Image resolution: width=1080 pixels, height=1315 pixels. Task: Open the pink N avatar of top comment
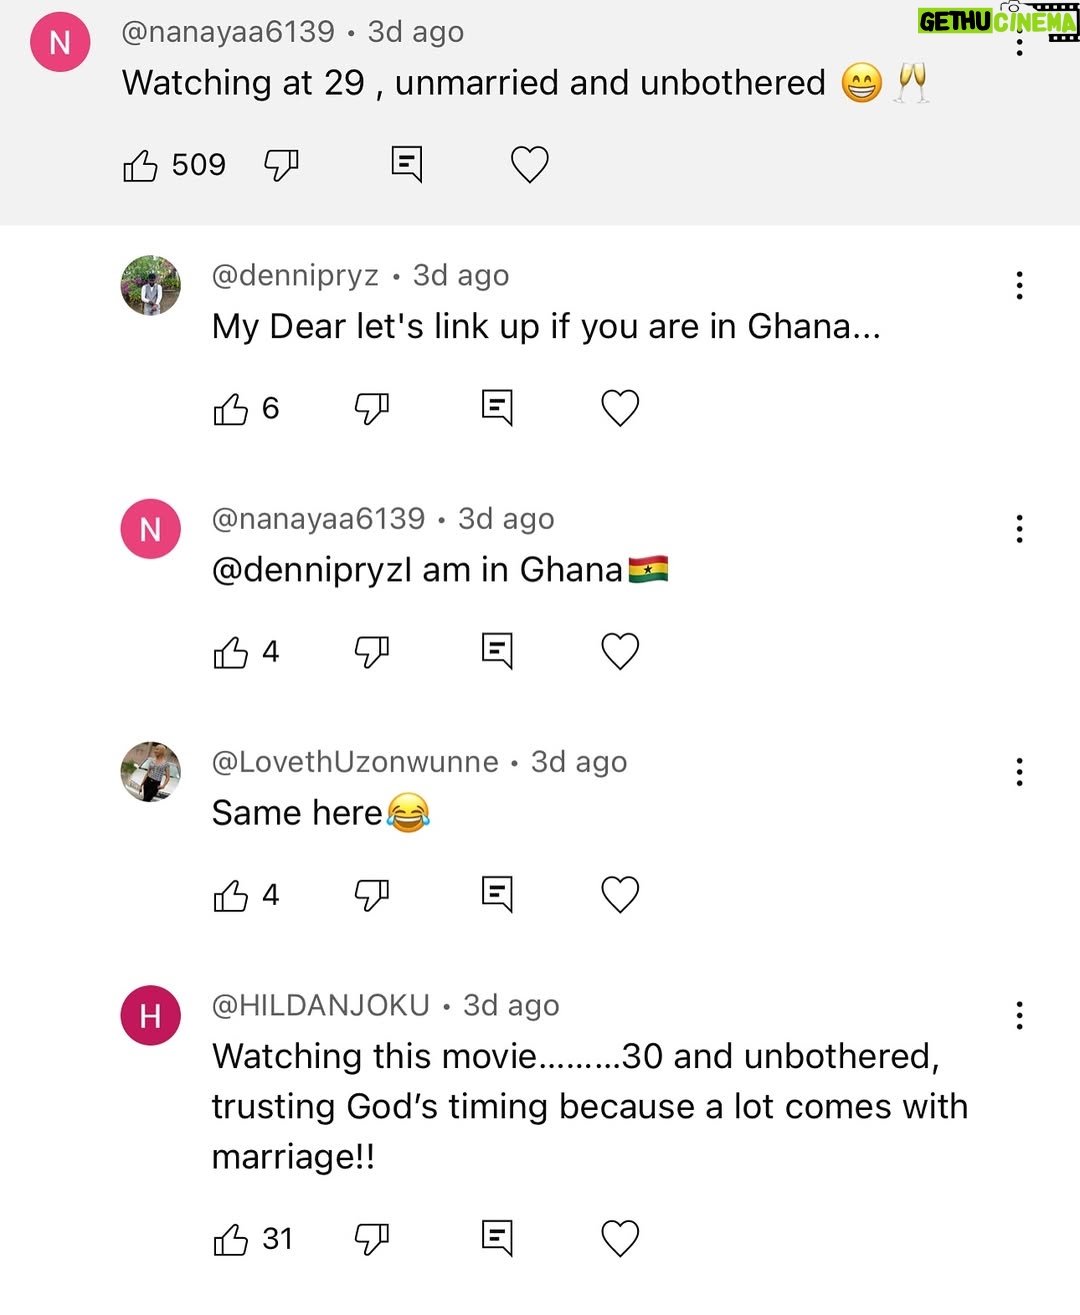(x=60, y=42)
